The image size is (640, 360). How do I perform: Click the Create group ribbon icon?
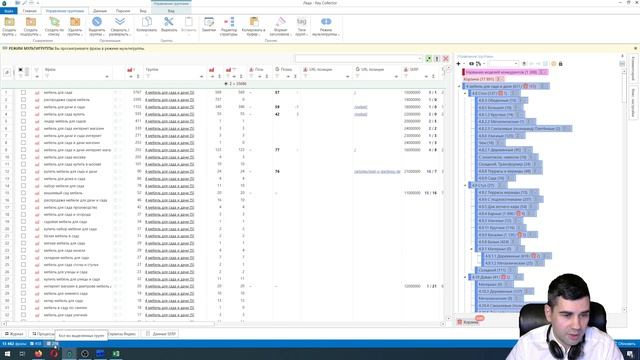click(9, 22)
